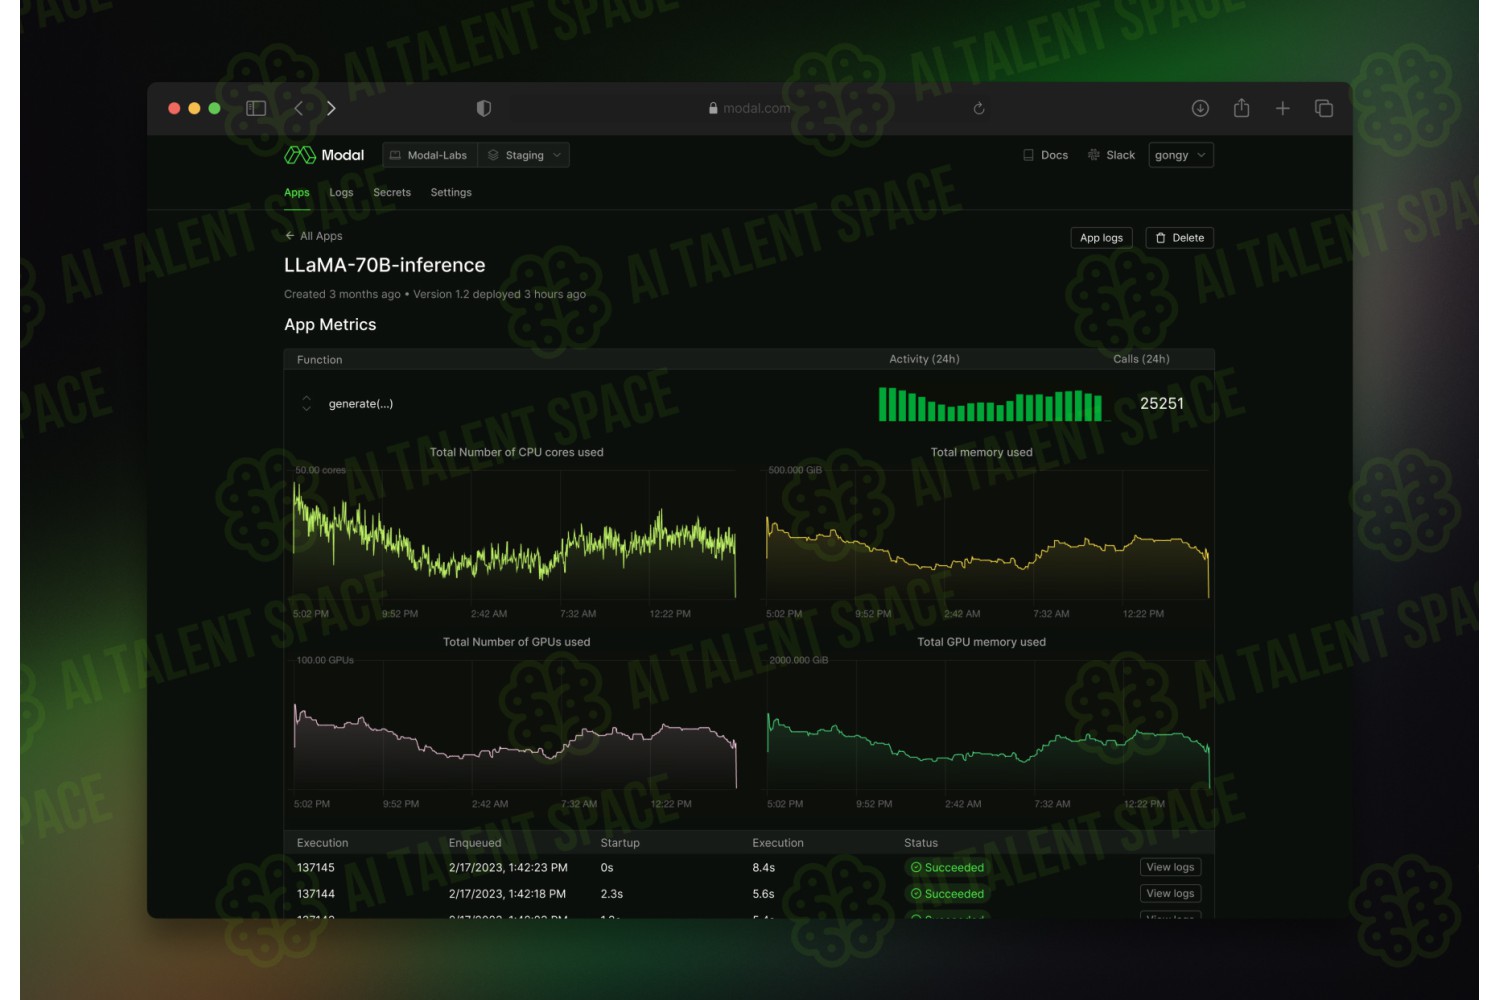This screenshot has width=1500, height=1000.
Task: Click the LLaMA-70B-inference app title
Action: (385, 265)
